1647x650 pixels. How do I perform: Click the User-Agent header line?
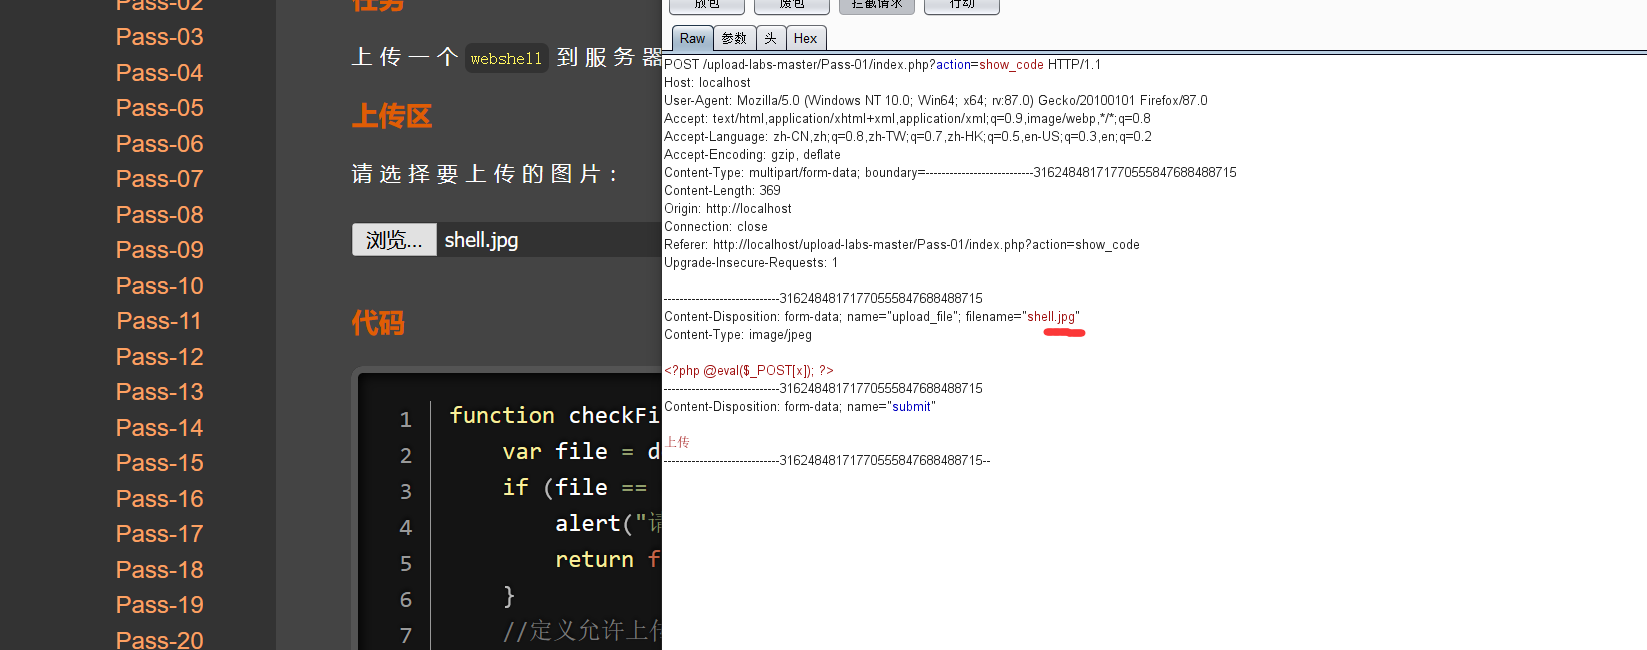tap(936, 101)
